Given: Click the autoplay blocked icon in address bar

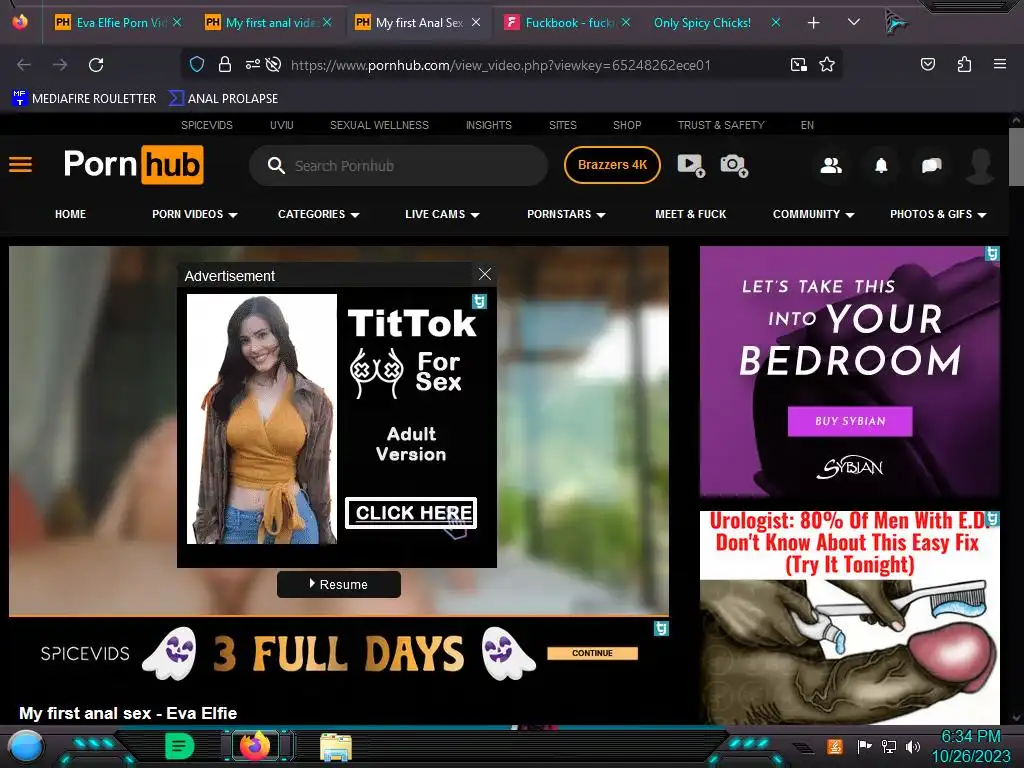Looking at the screenshot, I should tap(274, 65).
